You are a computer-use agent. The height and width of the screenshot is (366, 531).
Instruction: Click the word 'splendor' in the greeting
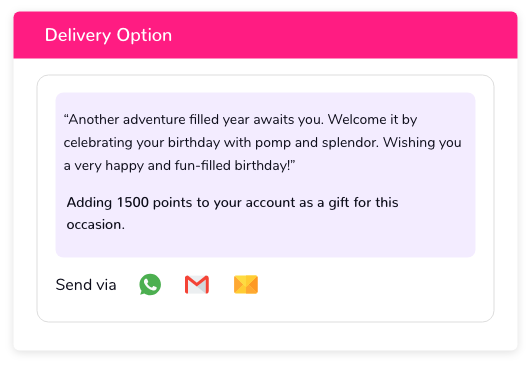point(350,143)
